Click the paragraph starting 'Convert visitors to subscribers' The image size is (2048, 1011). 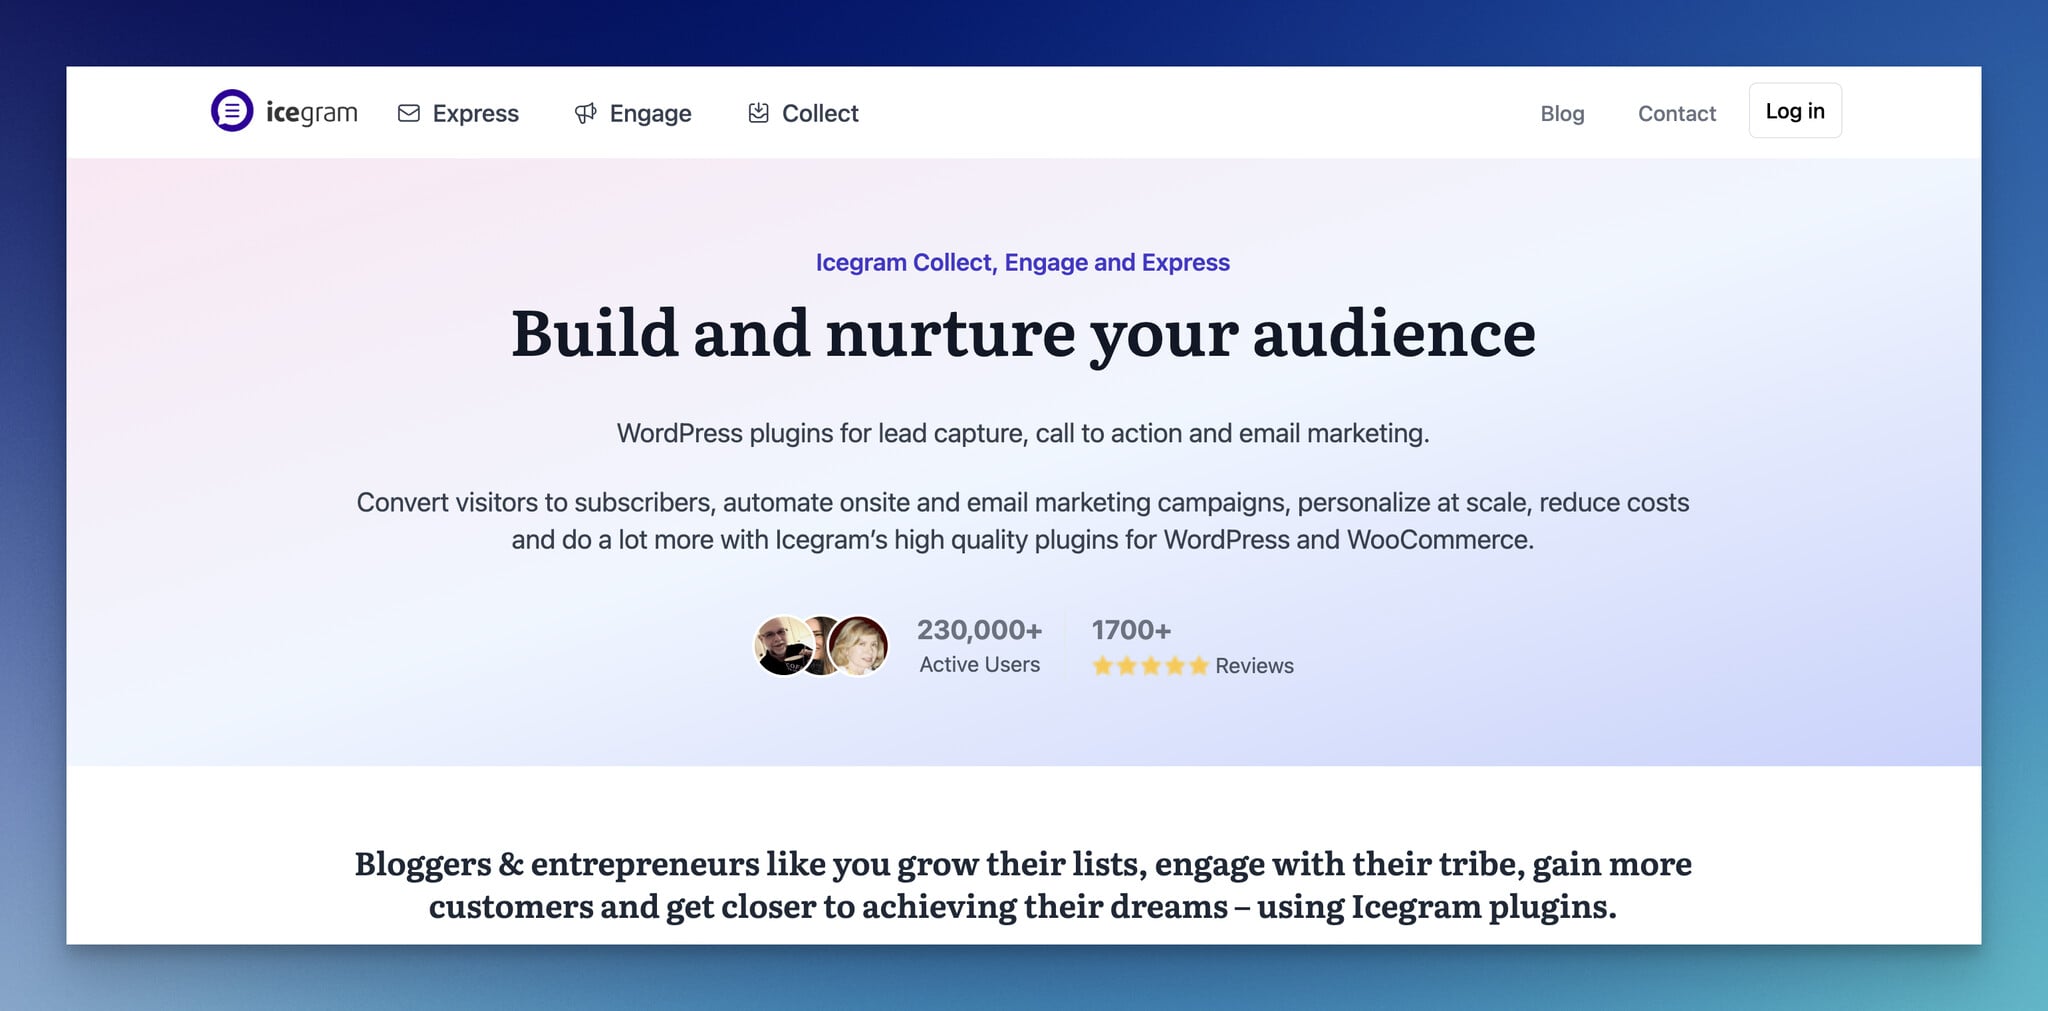1023,521
